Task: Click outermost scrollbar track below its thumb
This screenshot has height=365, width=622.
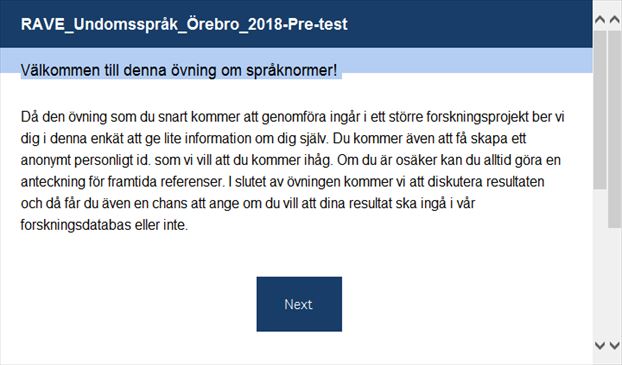Action: coord(614,284)
